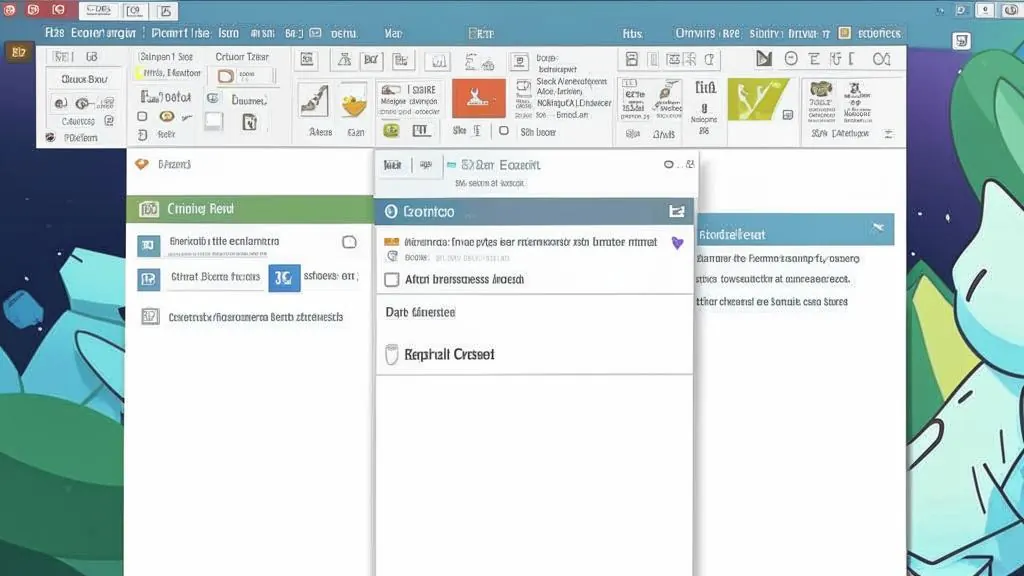Click the small orange square icon in the menu bar
1024x576 pixels.
point(844,33)
